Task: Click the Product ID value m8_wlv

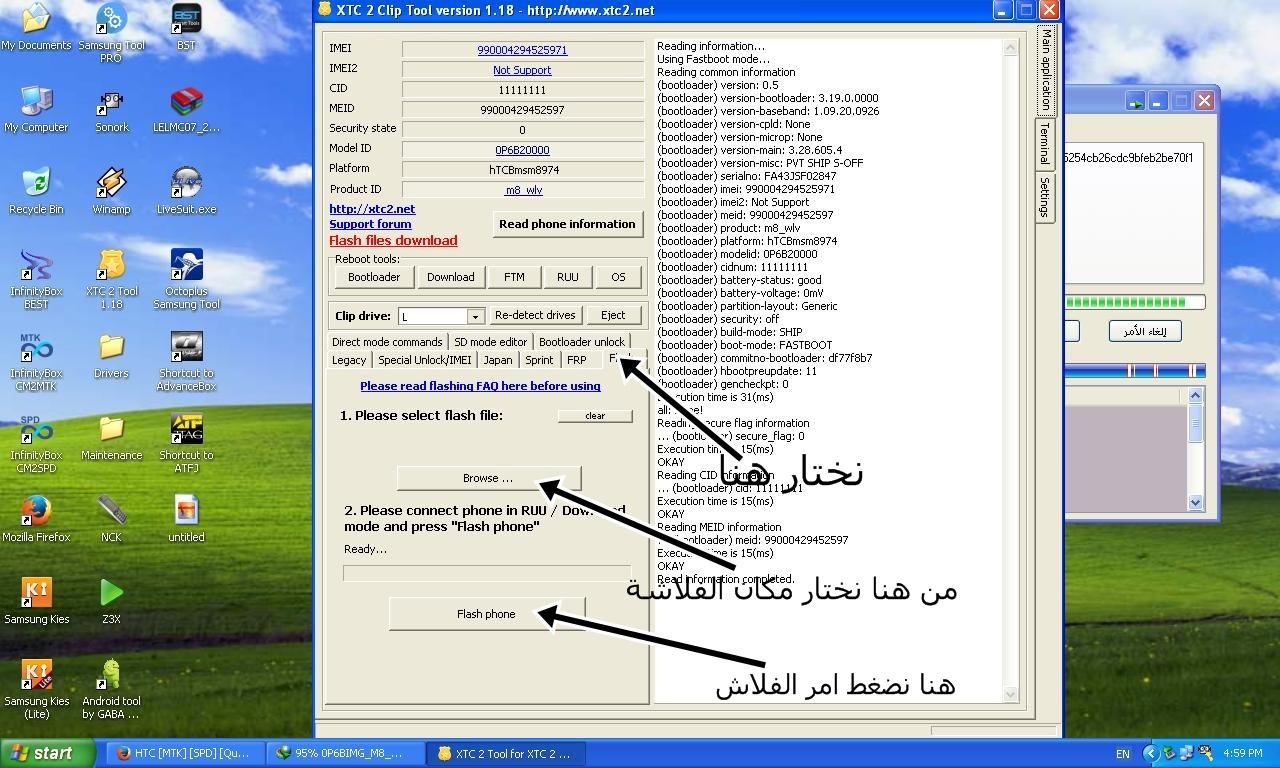Action: click(x=522, y=190)
